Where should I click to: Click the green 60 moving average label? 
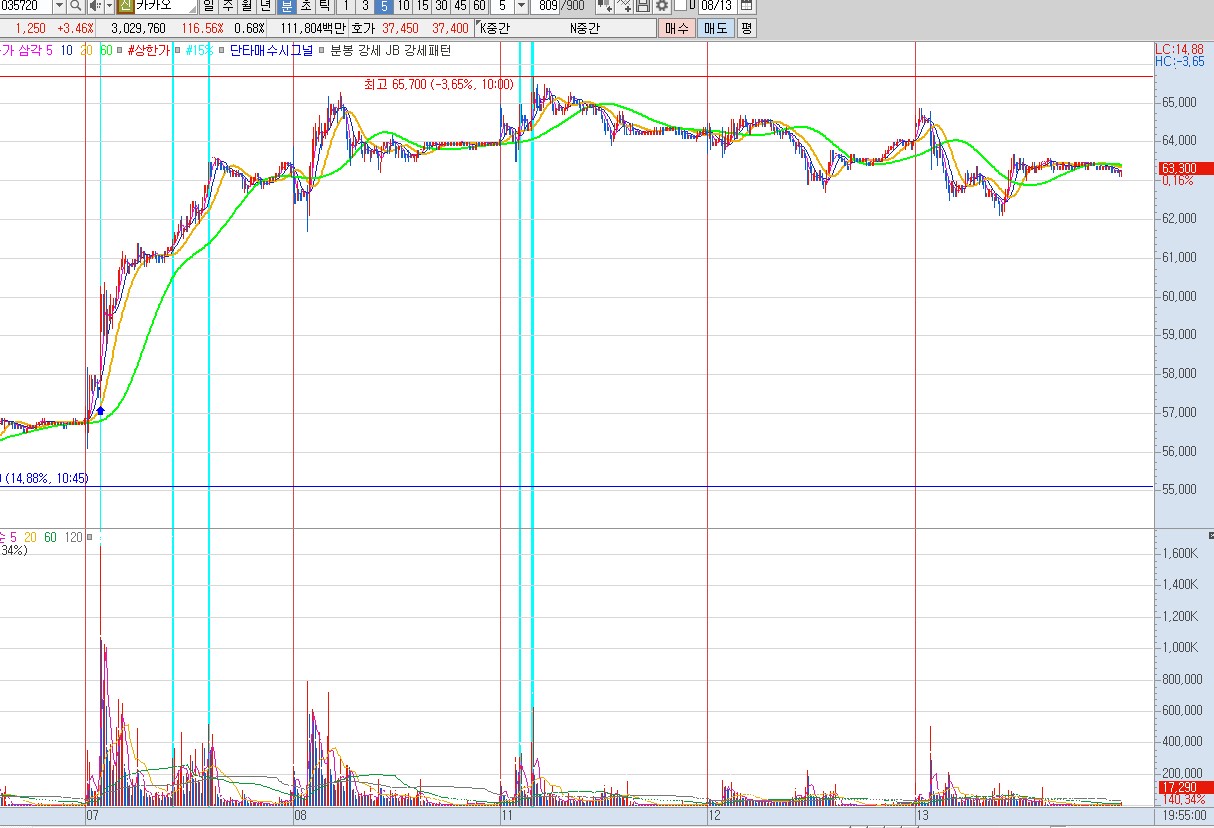[105, 50]
